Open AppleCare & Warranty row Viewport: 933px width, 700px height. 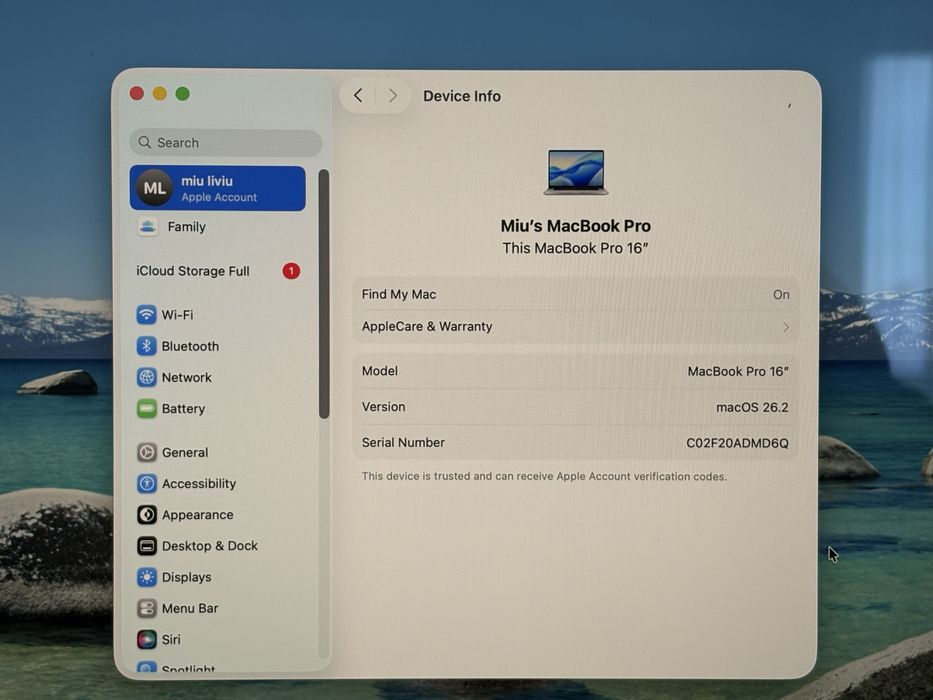pos(575,327)
